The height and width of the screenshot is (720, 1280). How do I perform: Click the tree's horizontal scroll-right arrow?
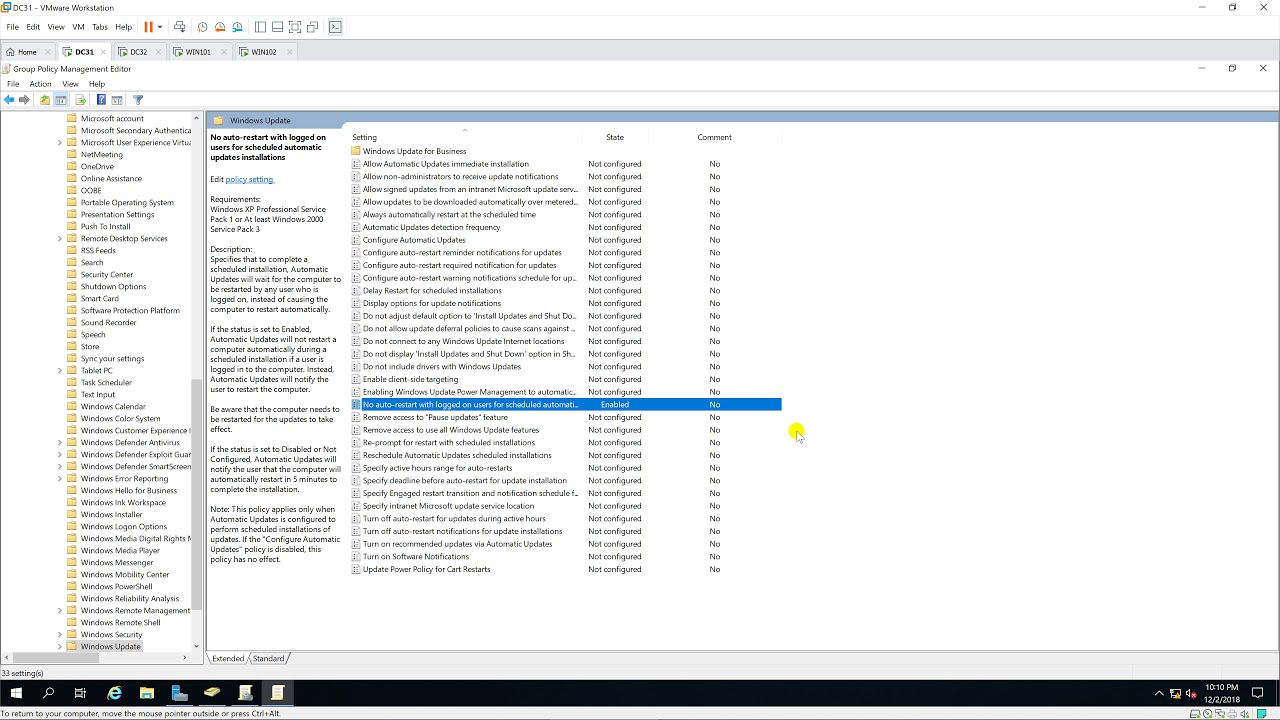[185, 657]
